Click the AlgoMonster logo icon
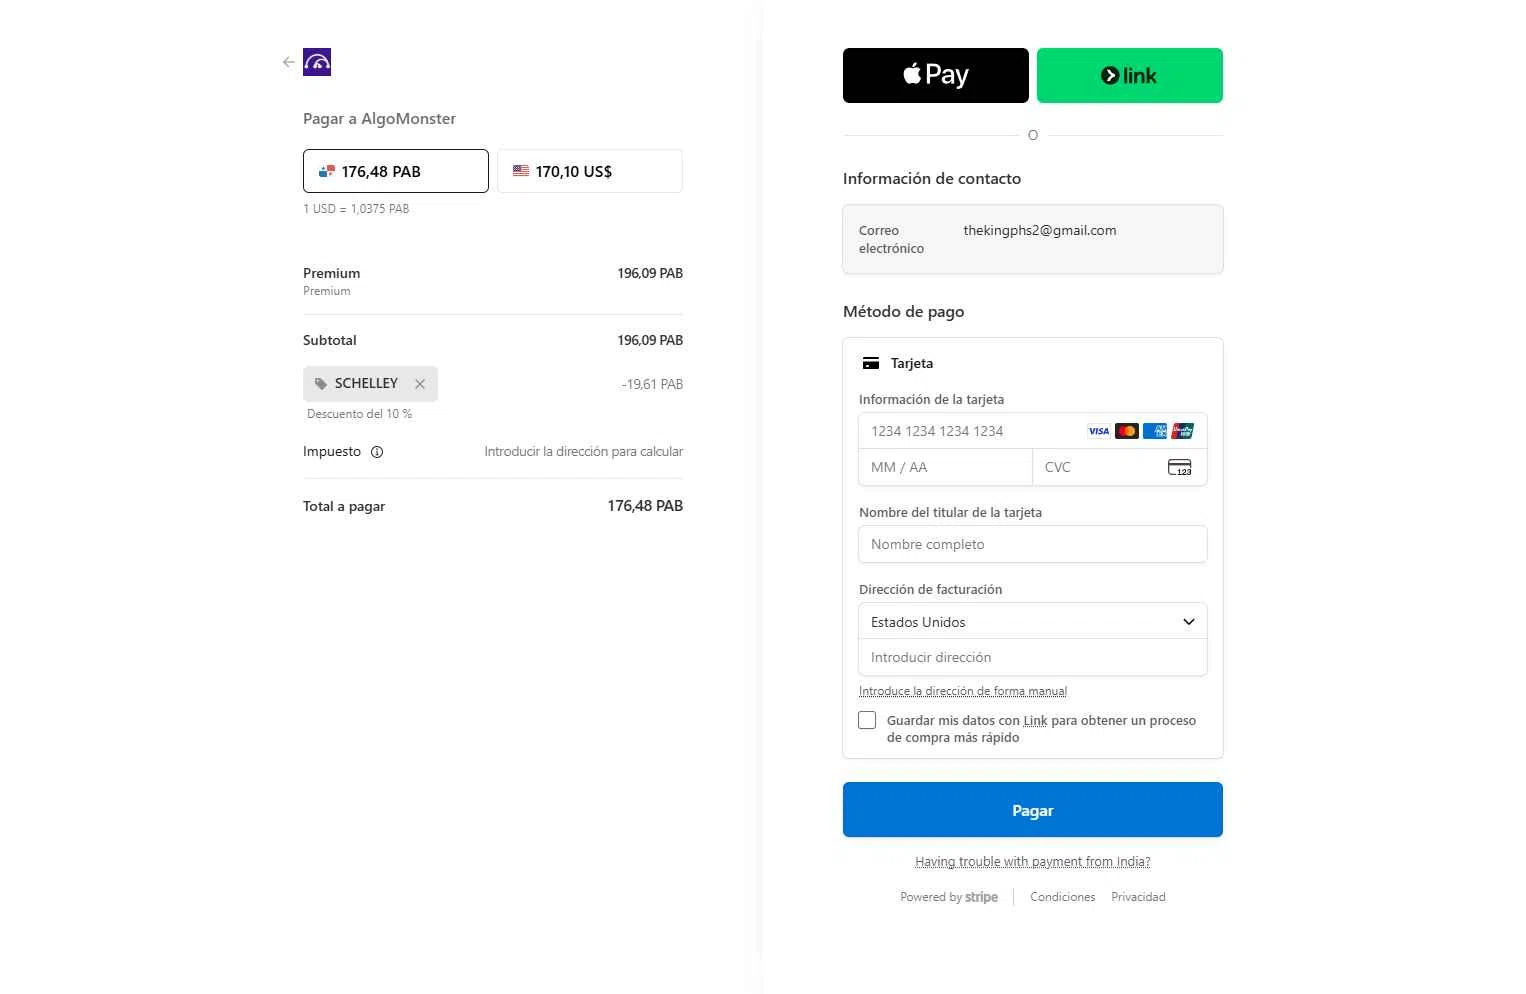 point(317,62)
